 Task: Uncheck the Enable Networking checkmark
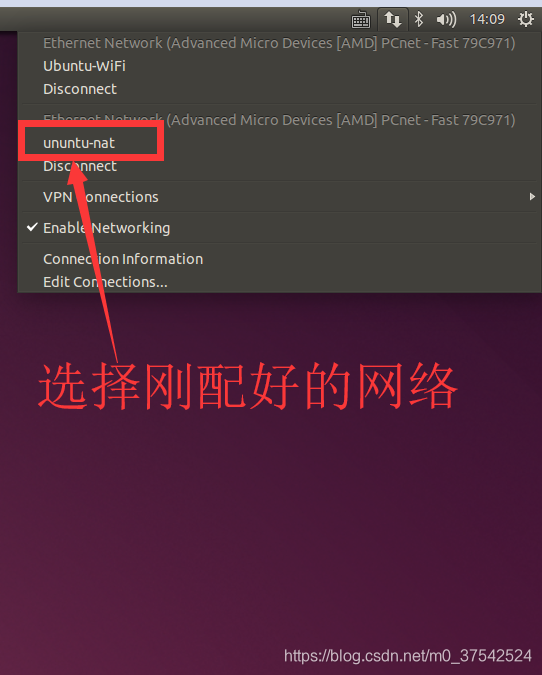pyautogui.click(x=32, y=227)
